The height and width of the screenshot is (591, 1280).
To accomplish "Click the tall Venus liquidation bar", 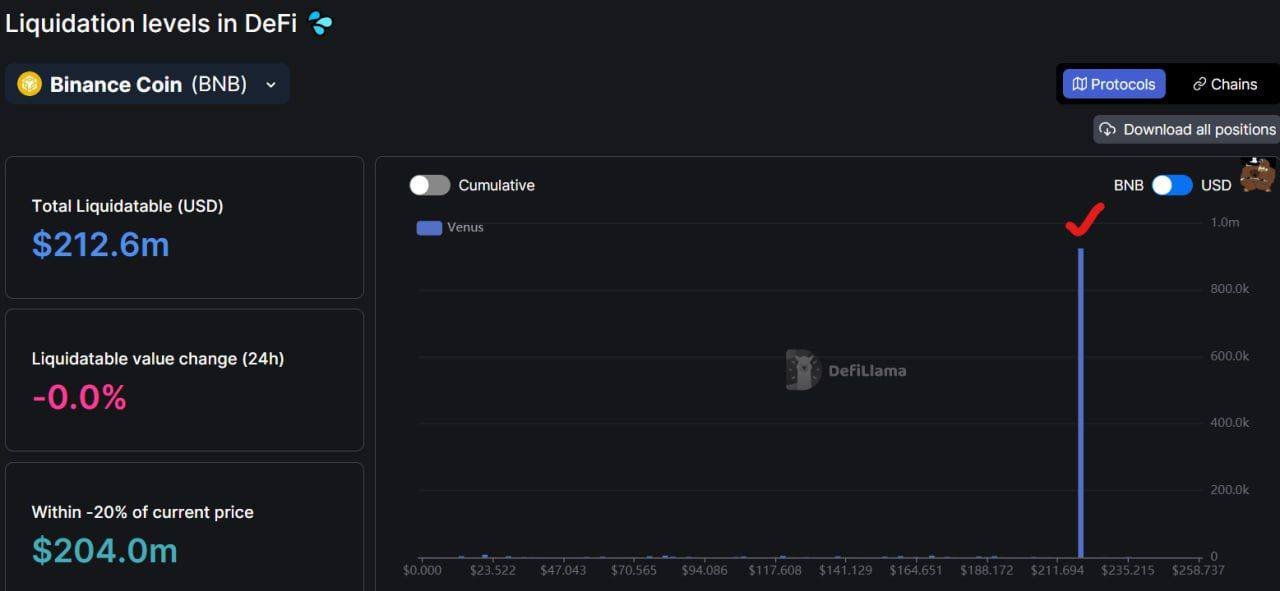I will pyautogui.click(x=1081, y=402).
